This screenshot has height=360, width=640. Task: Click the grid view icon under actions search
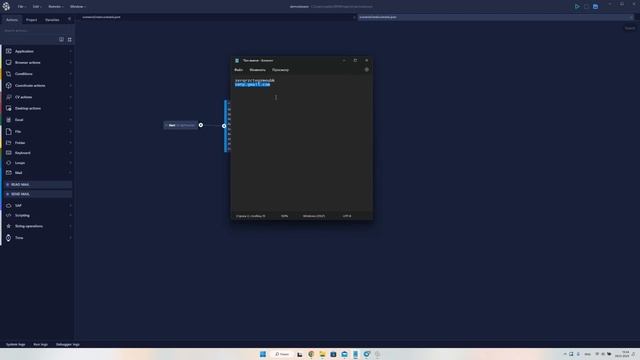click(x=69, y=40)
